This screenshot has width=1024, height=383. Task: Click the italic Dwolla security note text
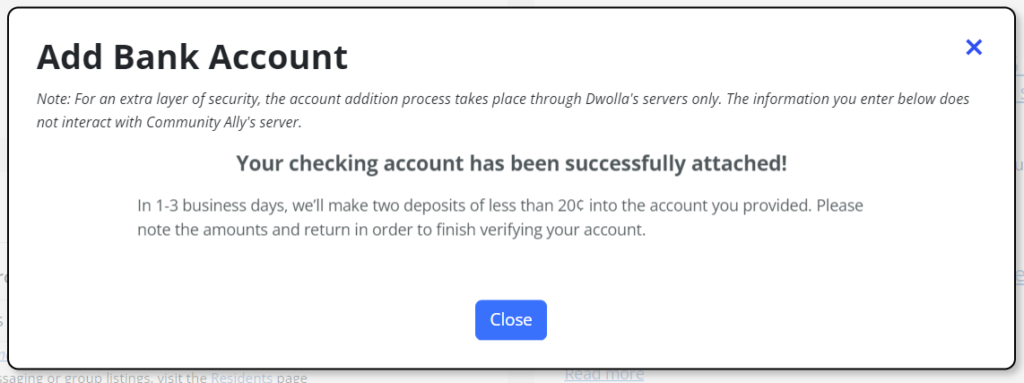(x=503, y=110)
